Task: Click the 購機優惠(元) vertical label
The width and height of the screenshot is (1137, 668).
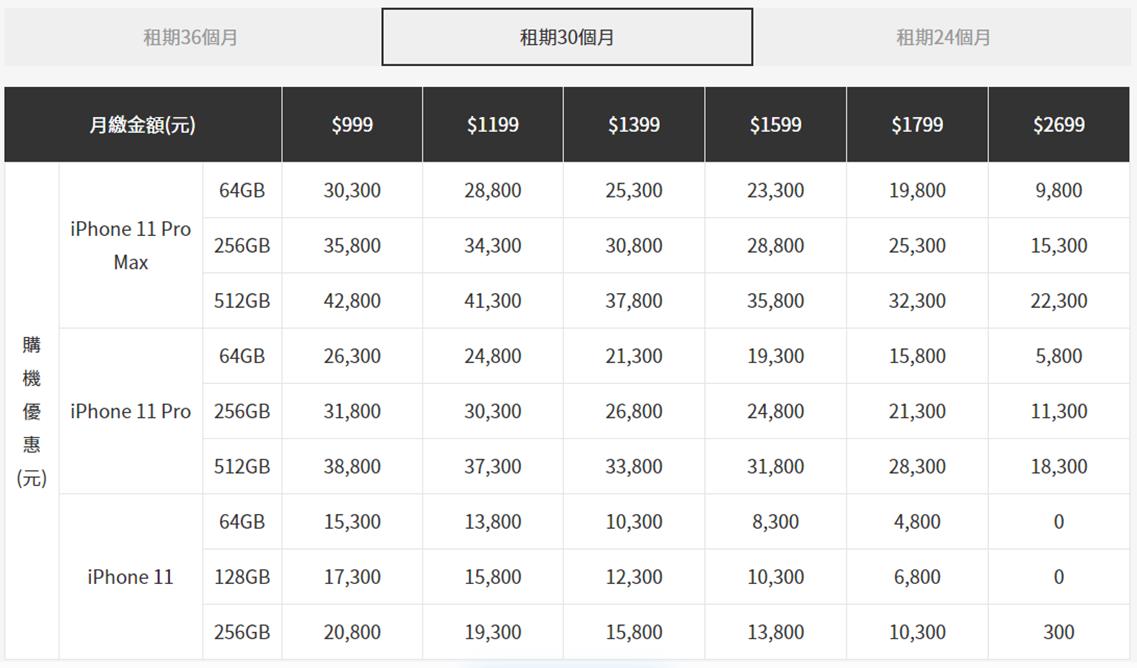Action: click(x=32, y=411)
